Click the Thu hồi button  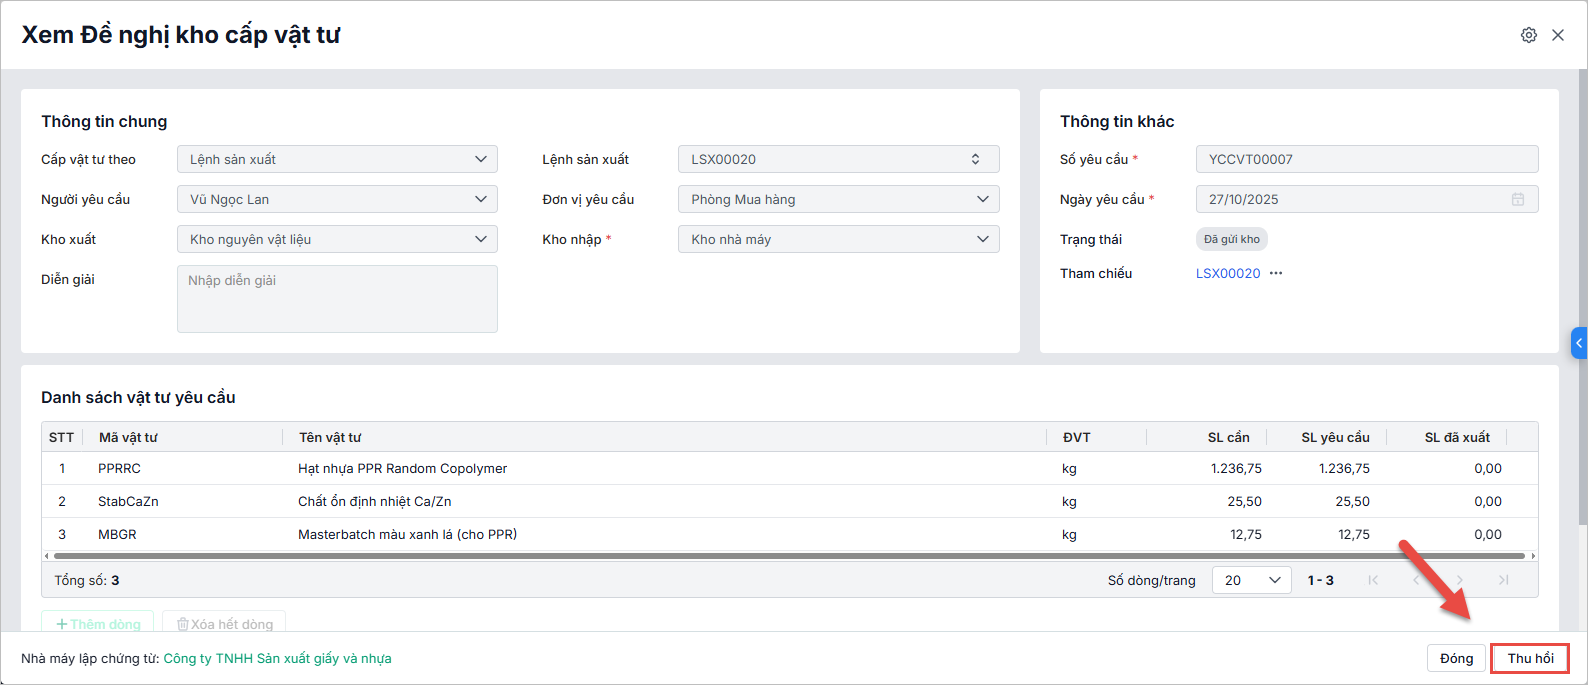tap(1530, 658)
